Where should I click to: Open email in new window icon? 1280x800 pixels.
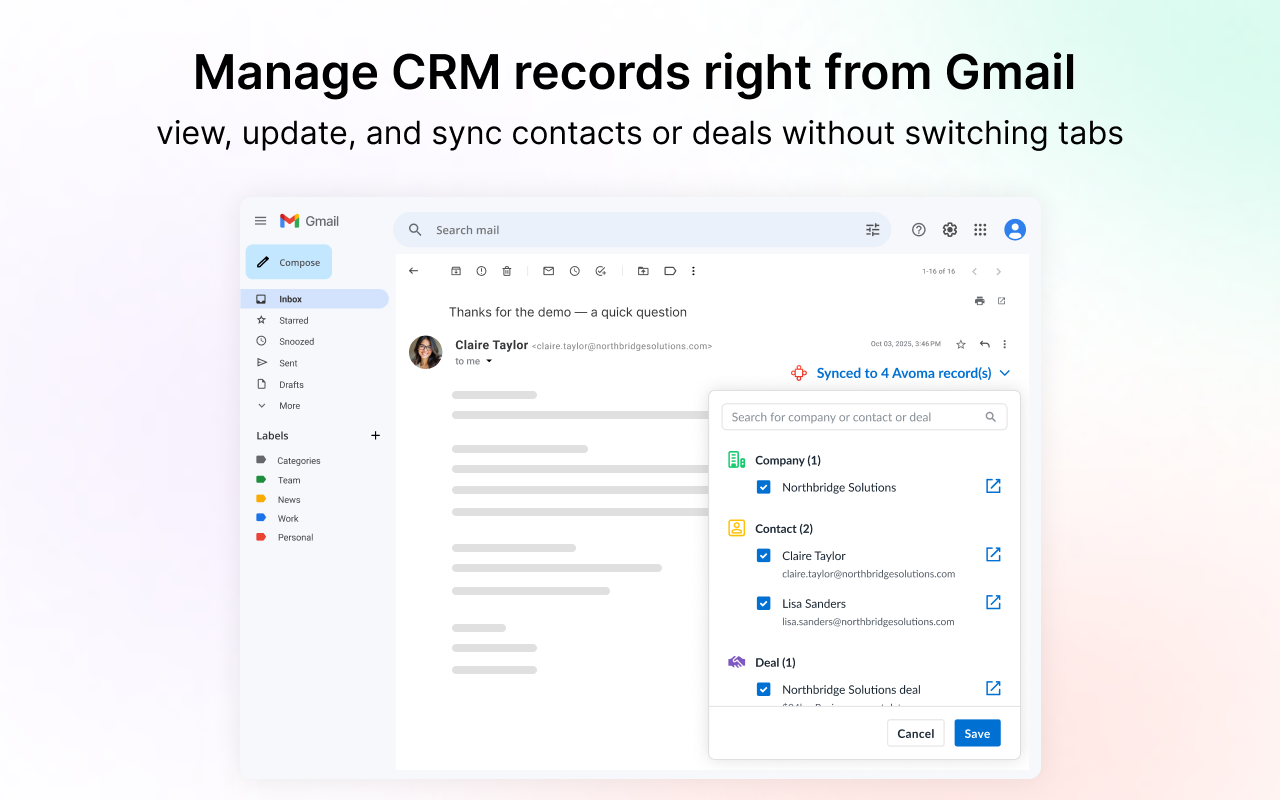pyautogui.click(x=1001, y=301)
